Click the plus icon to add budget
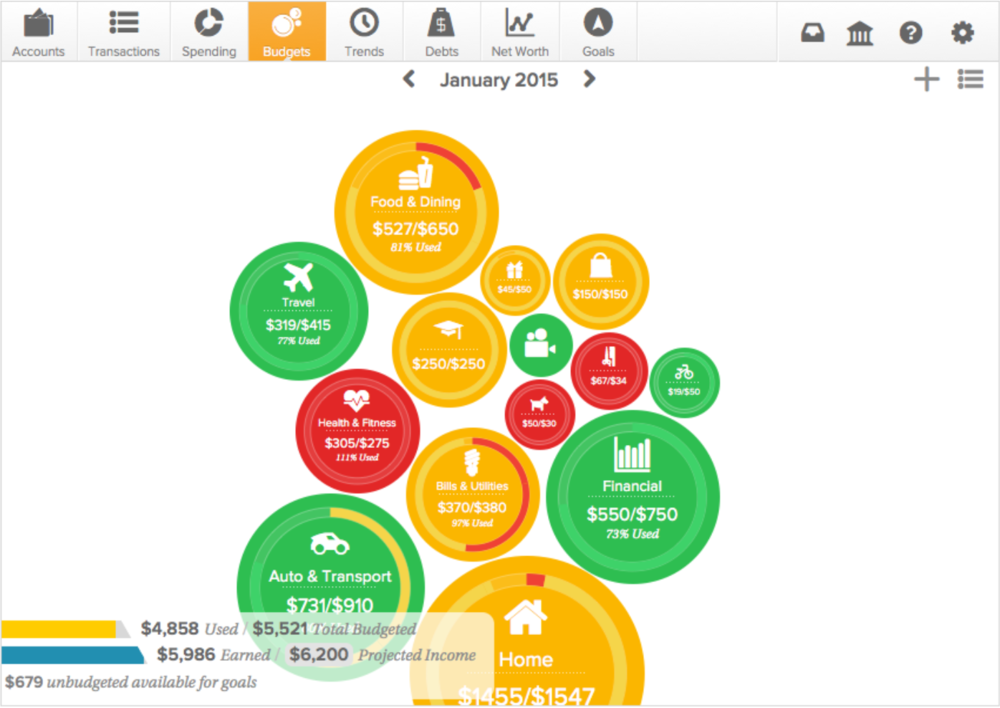 click(927, 80)
